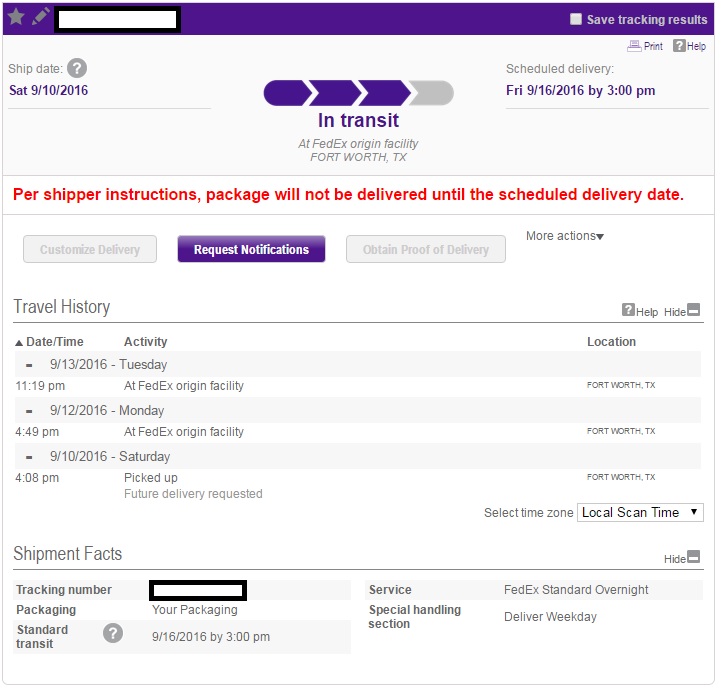Viewport: 723px width, 689px height.
Task: Click the FedEx Standard Overnight service value
Action: click(x=576, y=590)
